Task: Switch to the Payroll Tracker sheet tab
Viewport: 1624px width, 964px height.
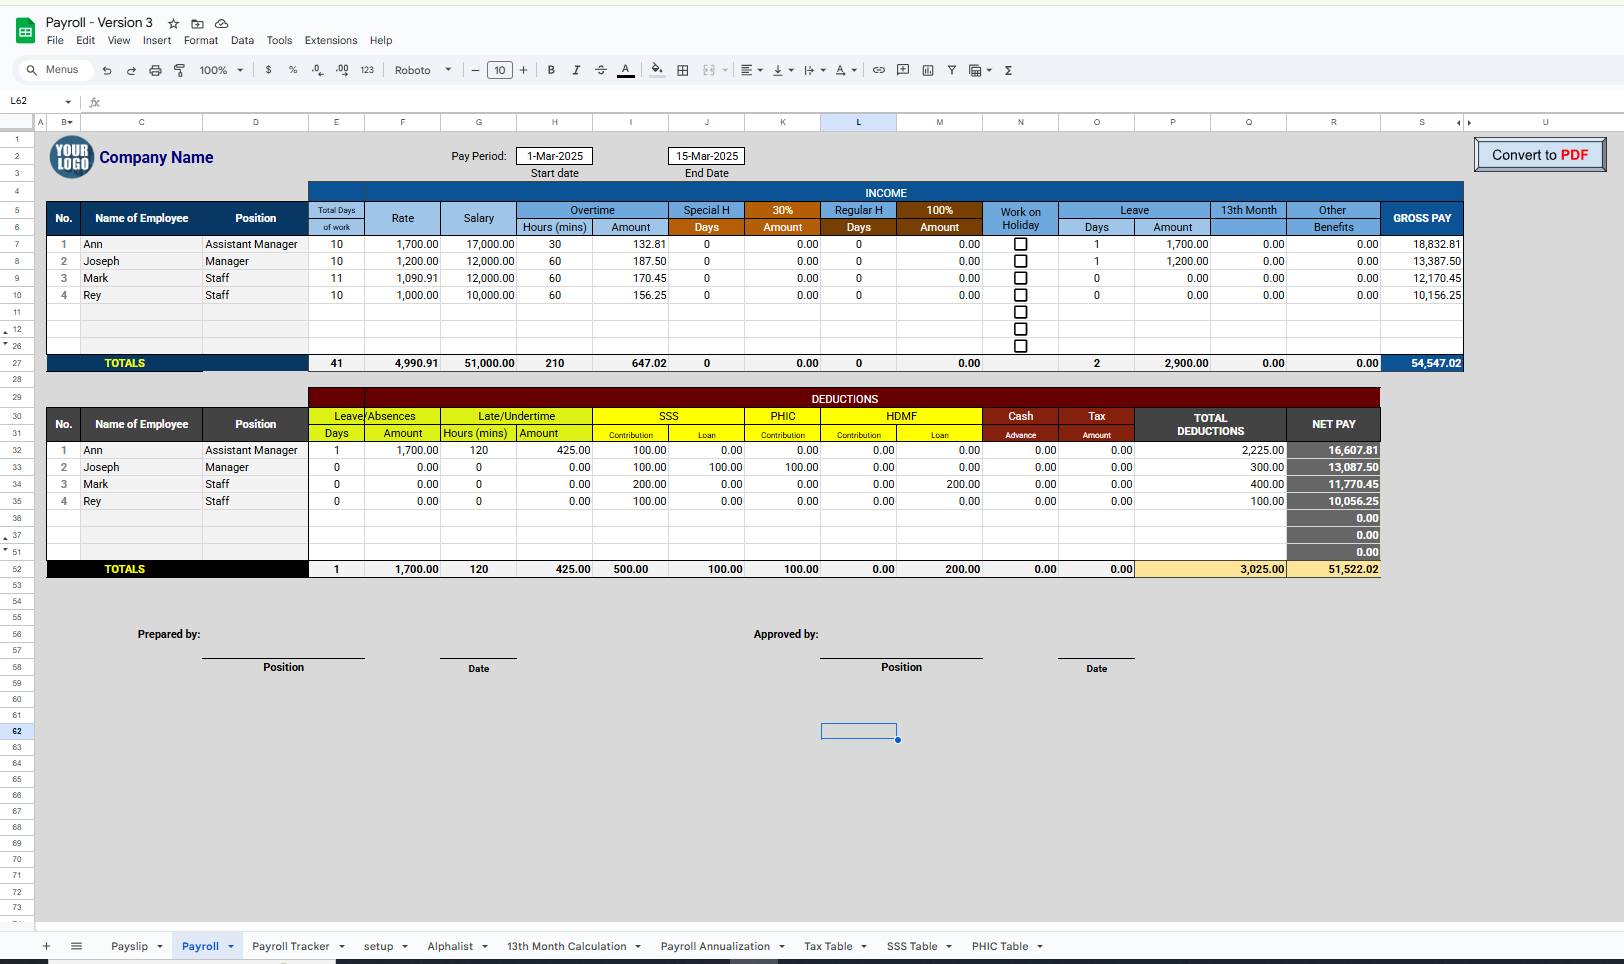Action: tap(291, 946)
